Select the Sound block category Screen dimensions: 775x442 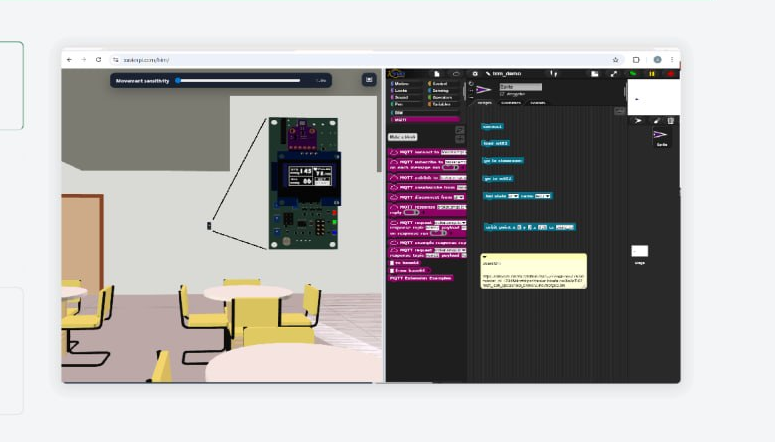tap(405, 97)
